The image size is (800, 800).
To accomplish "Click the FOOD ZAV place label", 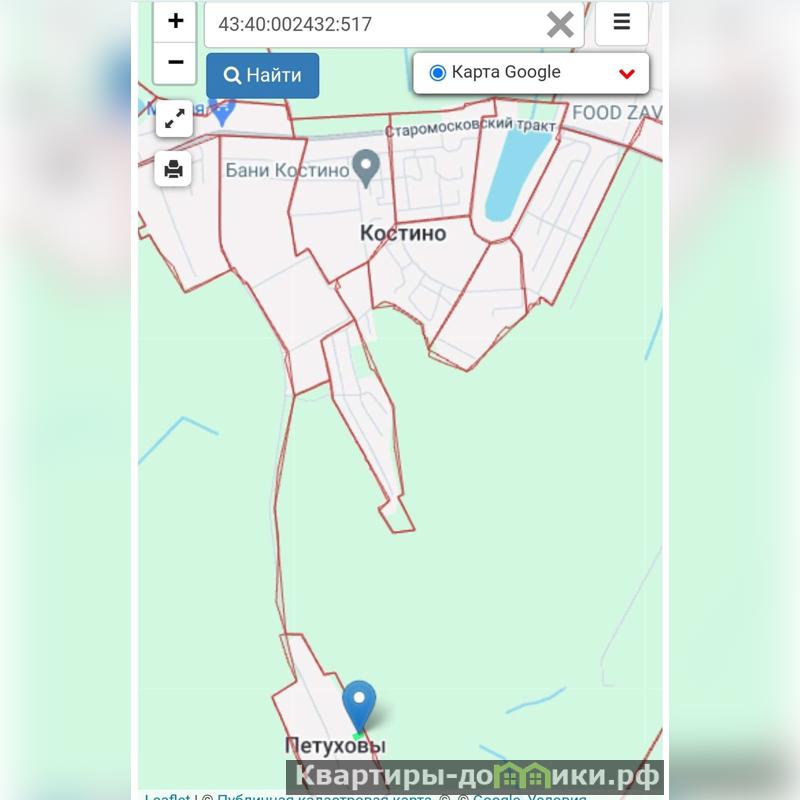I will click(617, 113).
